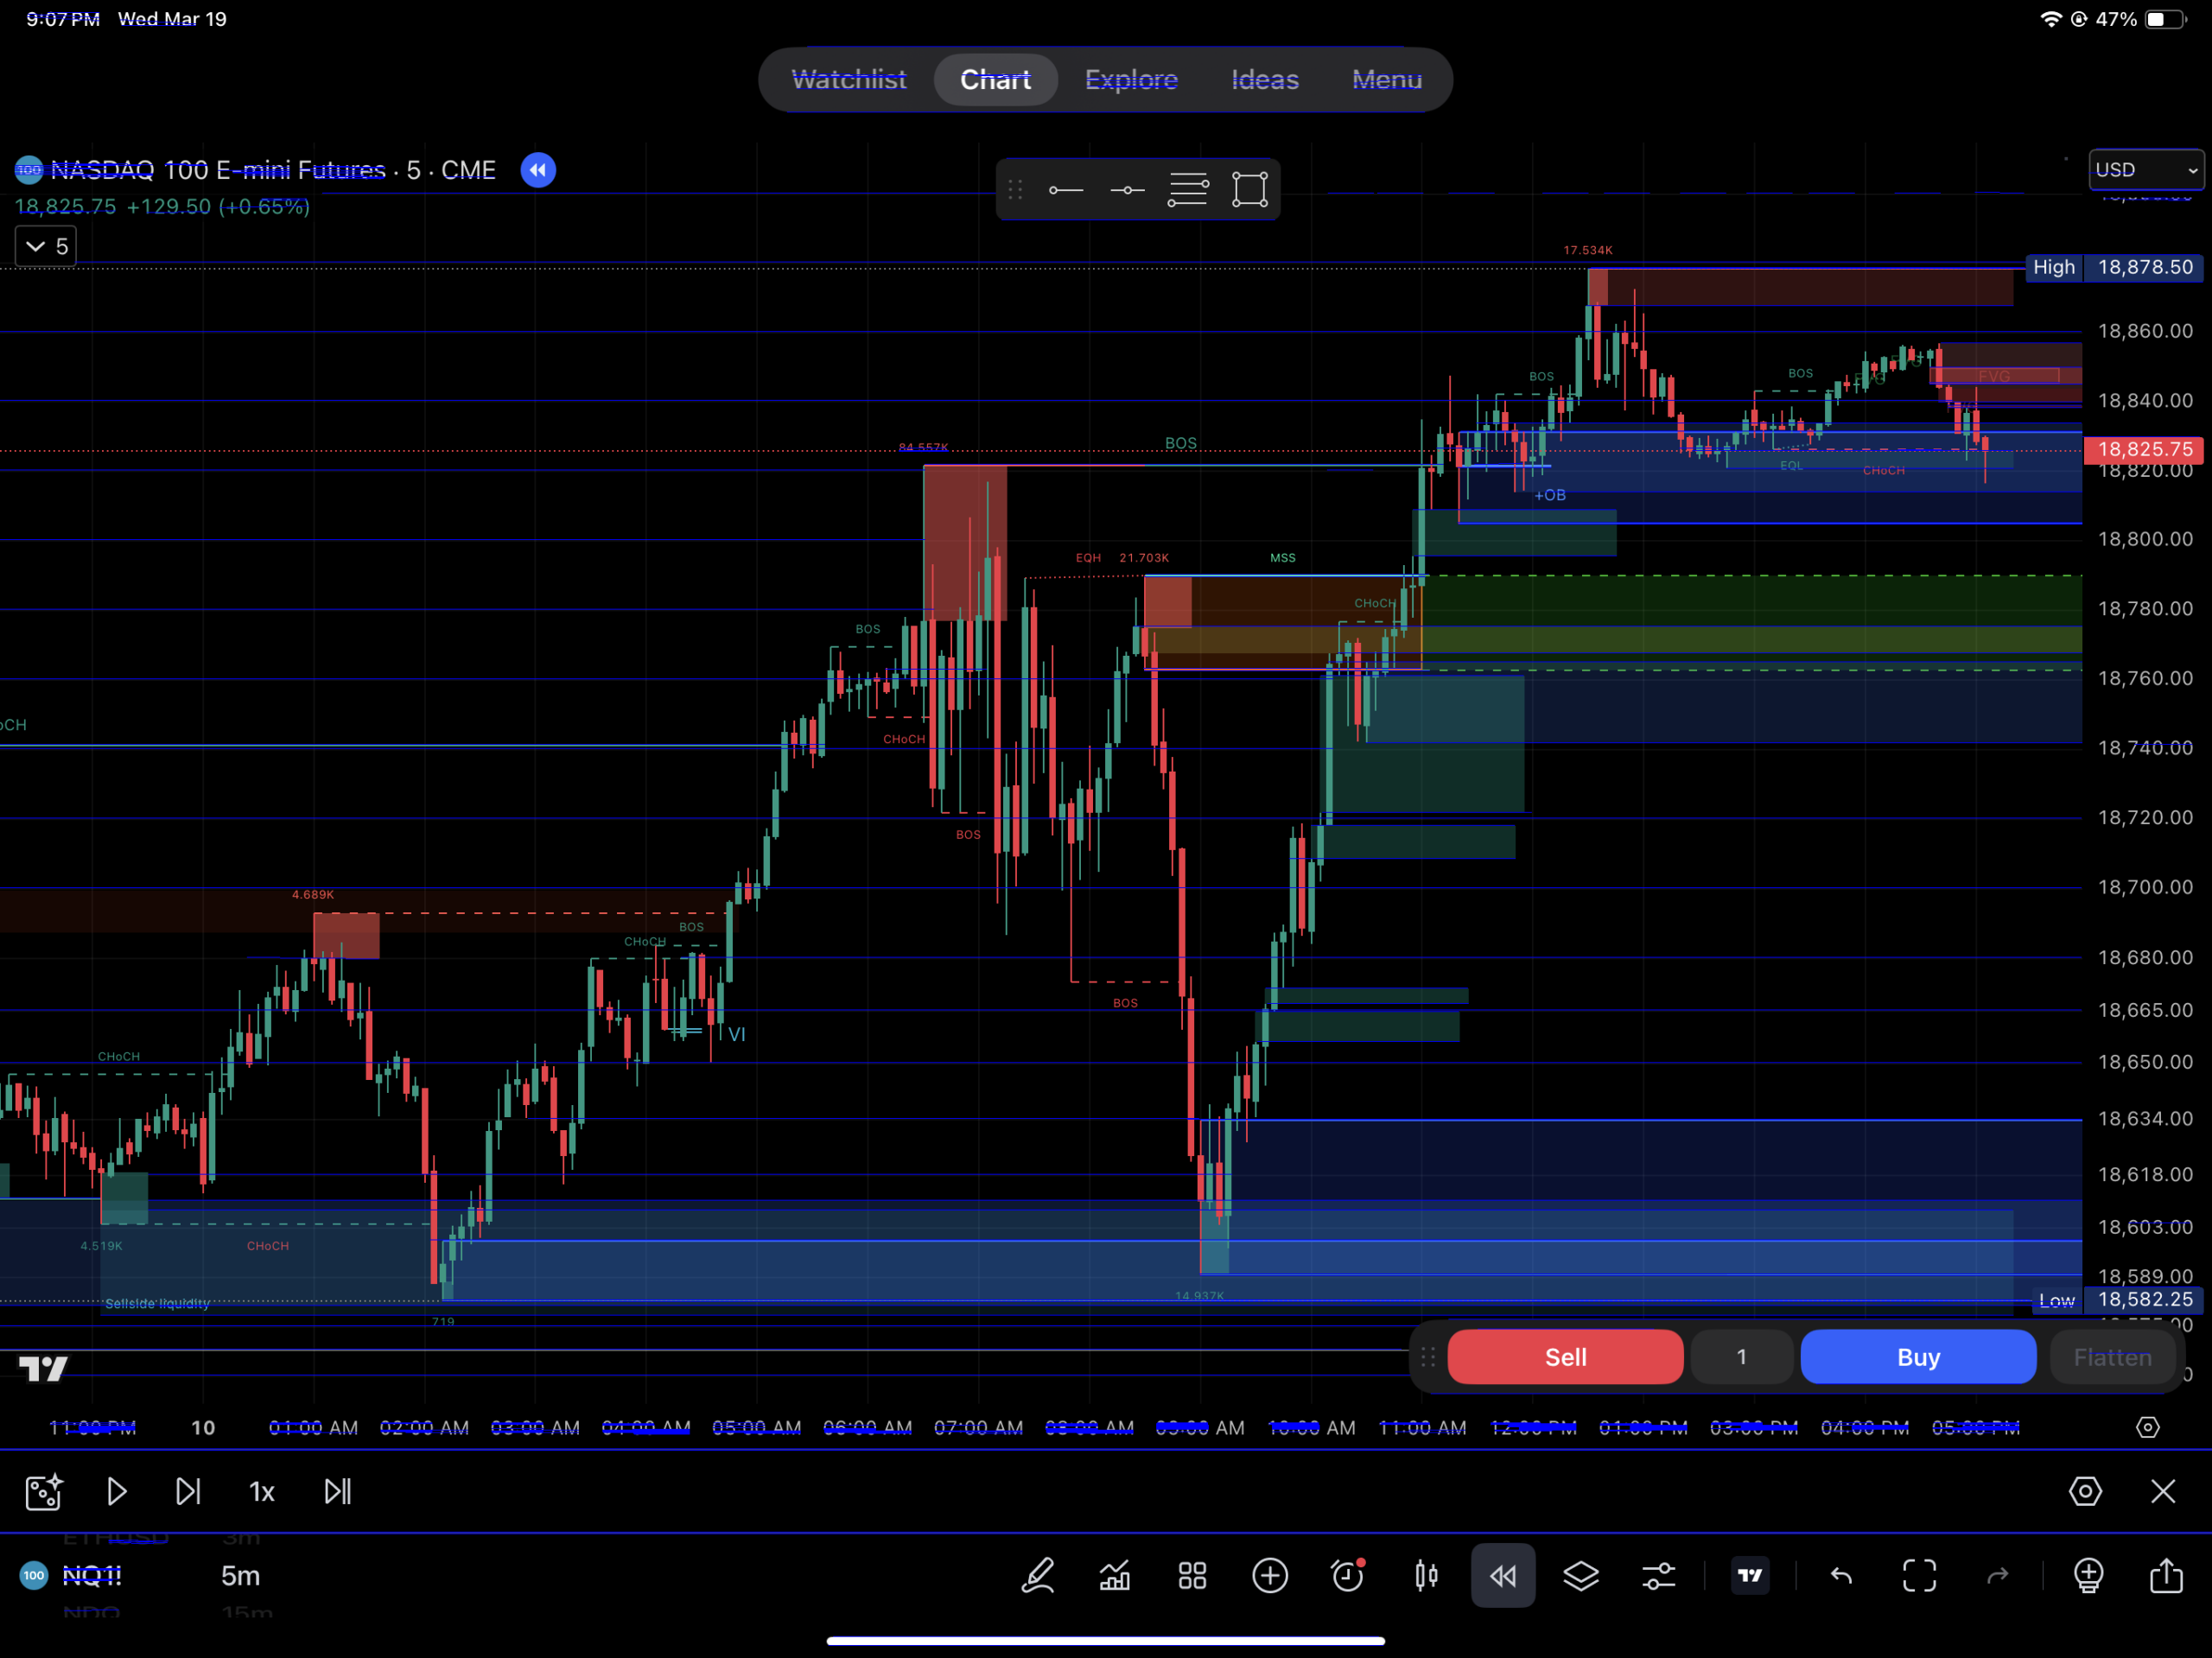Collapse the indicator legend showing 5

tap(46, 246)
